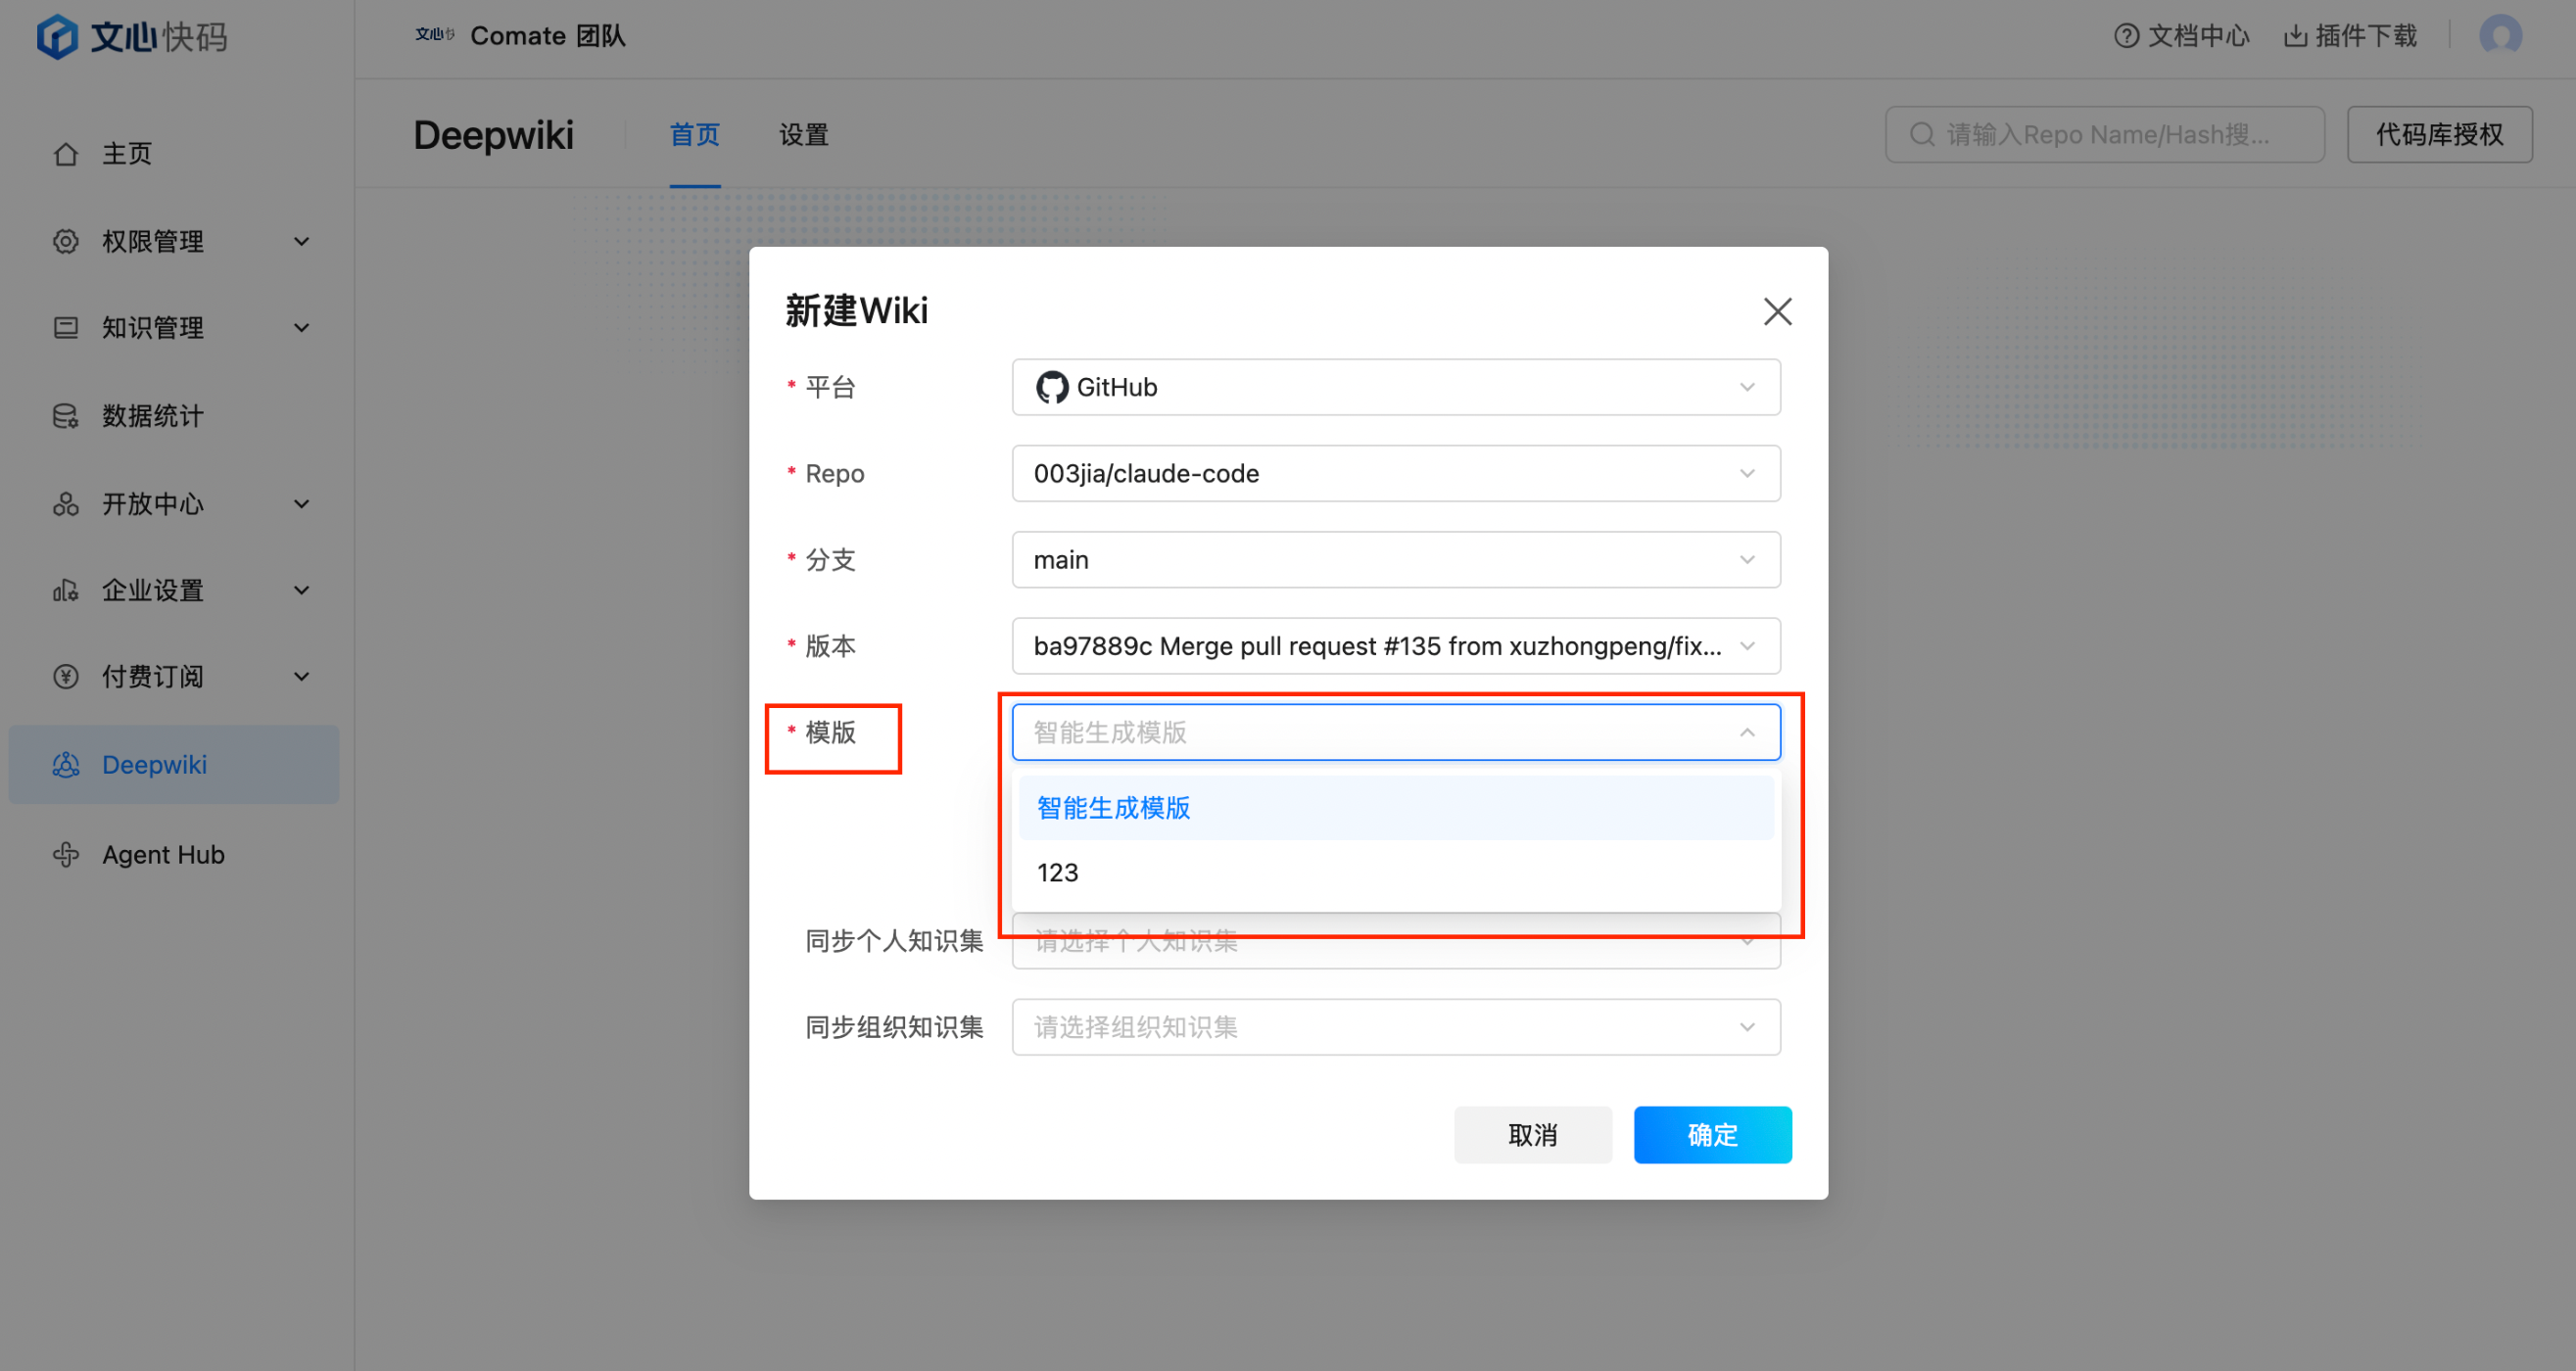
Task: Click the 插件下载 download icon
Action: pyautogui.click(x=2296, y=36)
